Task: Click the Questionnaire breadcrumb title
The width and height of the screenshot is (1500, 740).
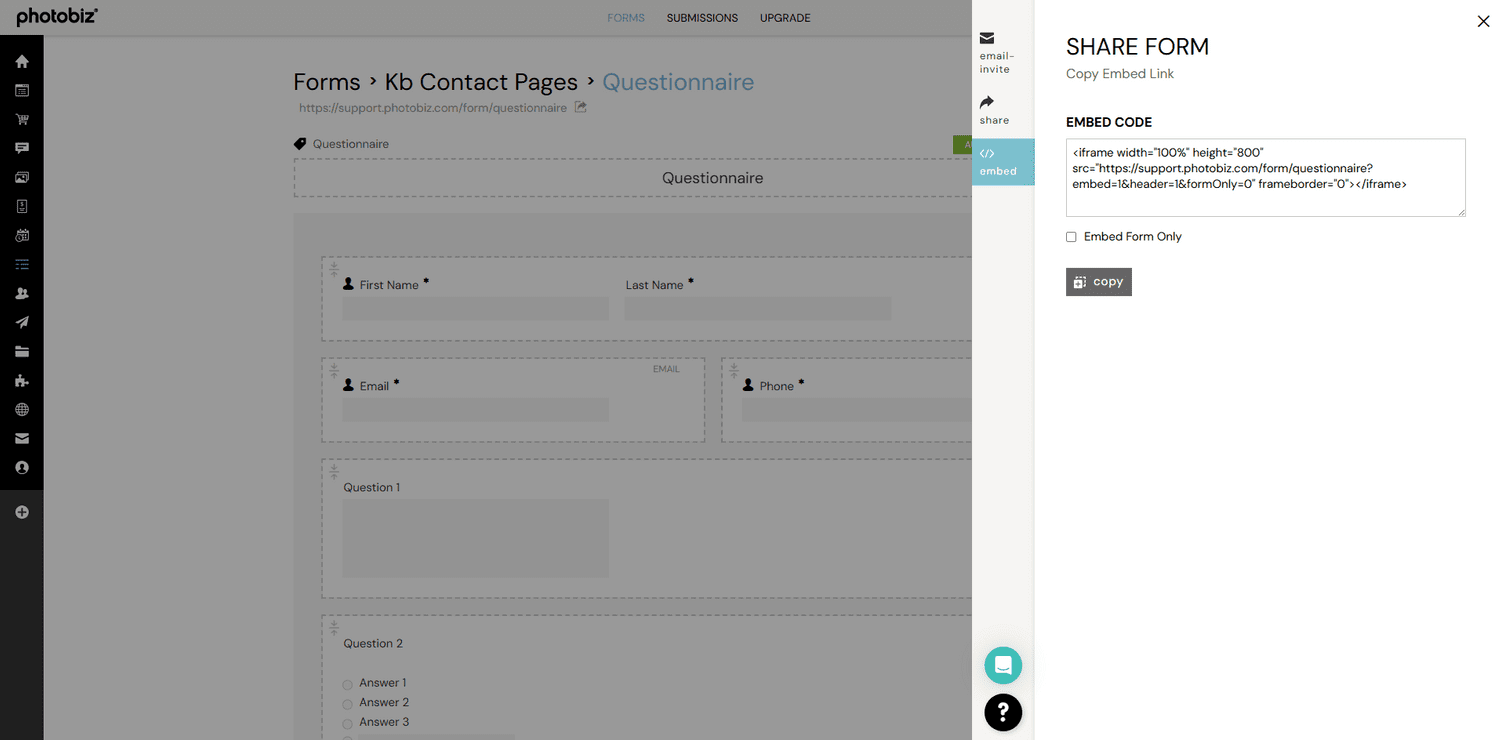Action: click(x=678, y=82)
